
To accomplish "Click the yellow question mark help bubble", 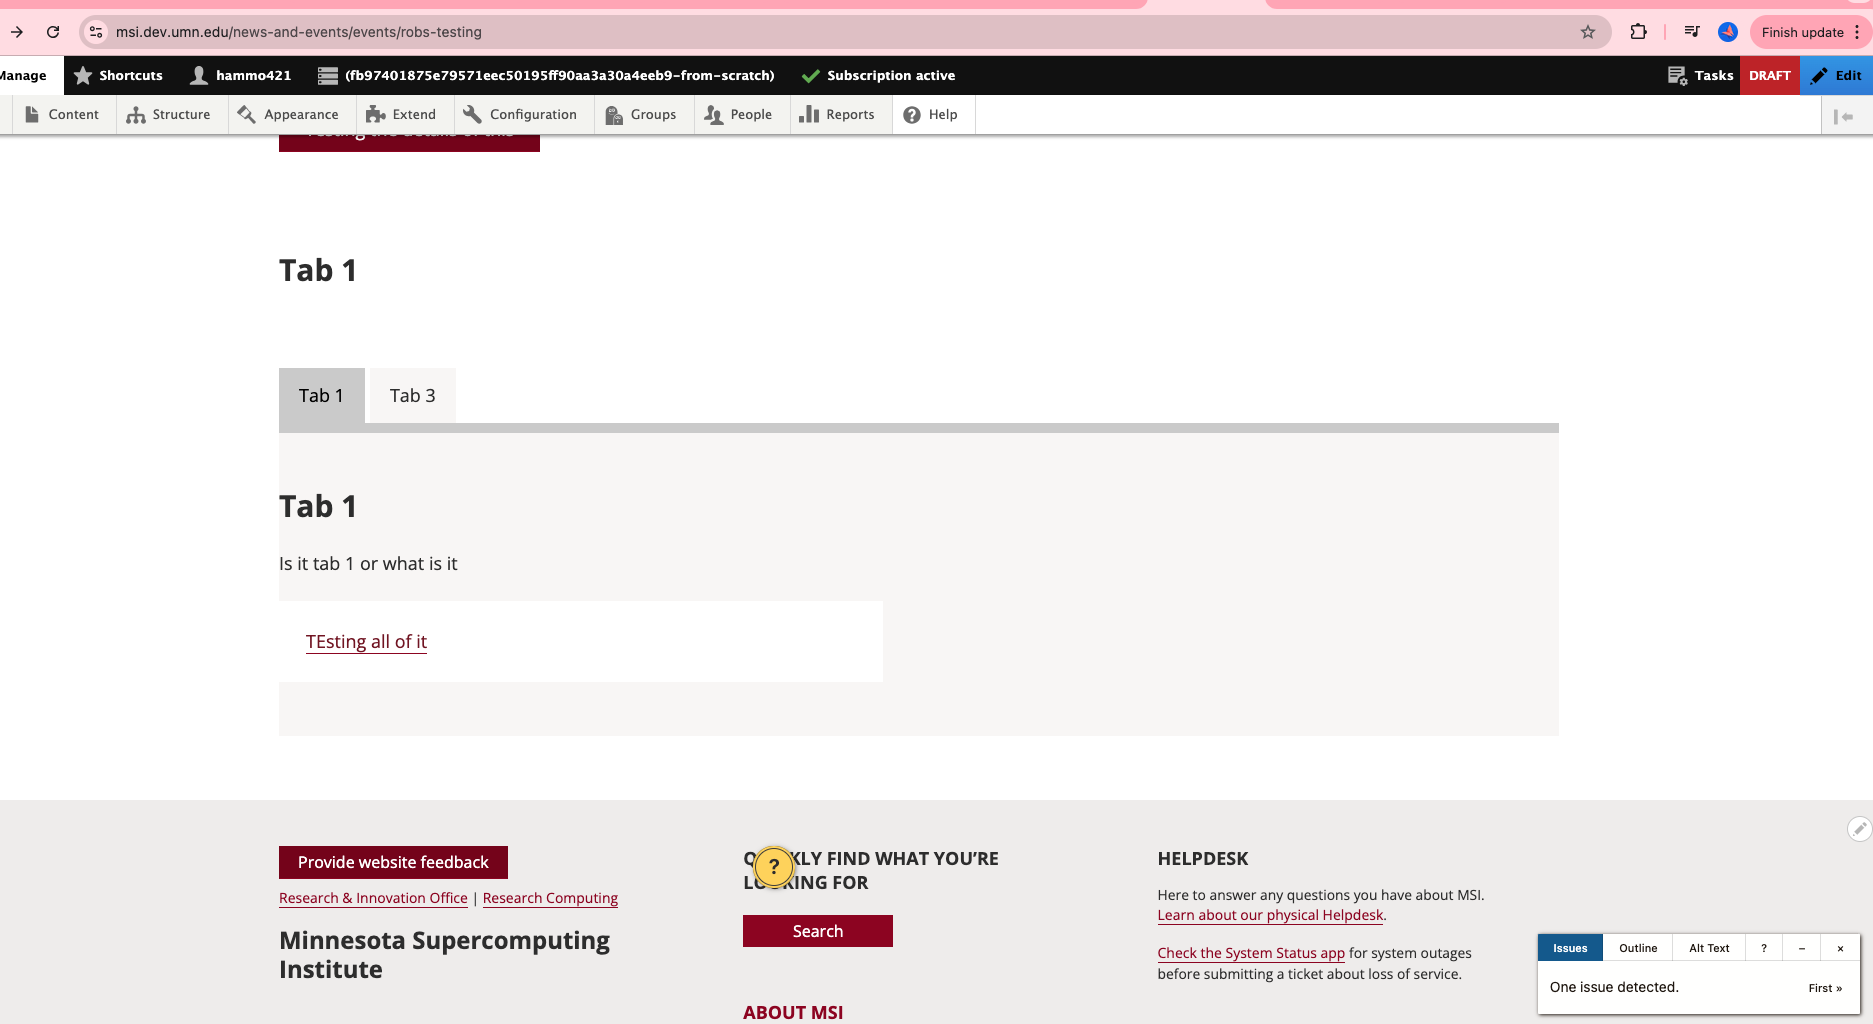I will [773, 867].
